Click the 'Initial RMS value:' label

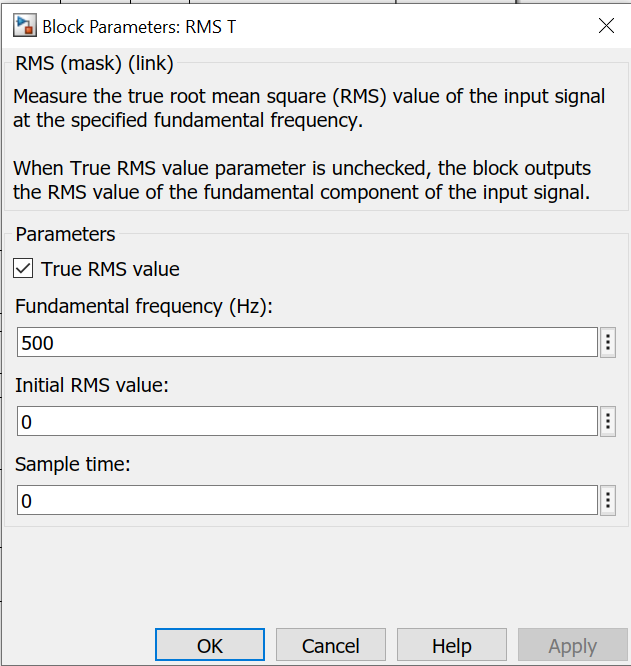click(x=92, y=385)
